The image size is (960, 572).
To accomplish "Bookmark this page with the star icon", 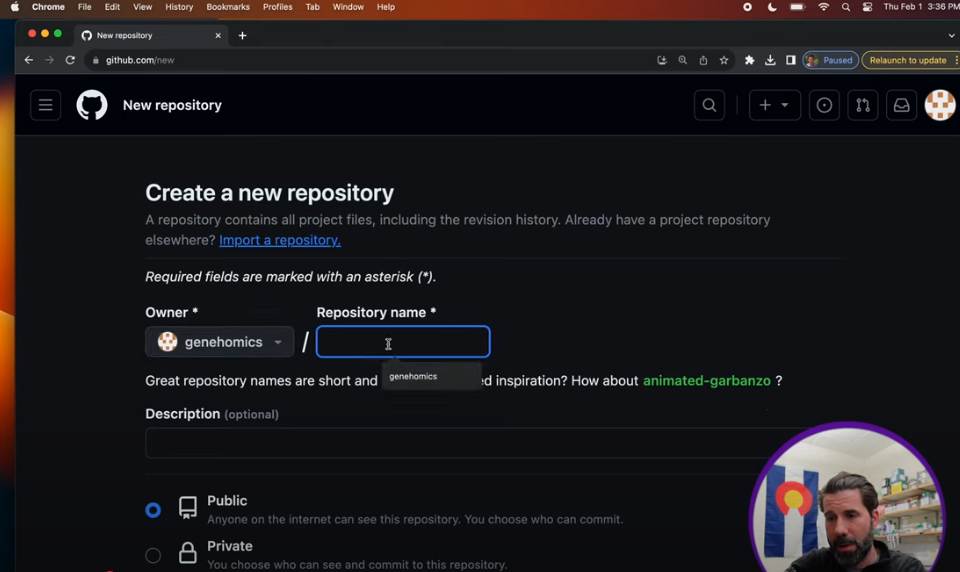I will [724, 60].
